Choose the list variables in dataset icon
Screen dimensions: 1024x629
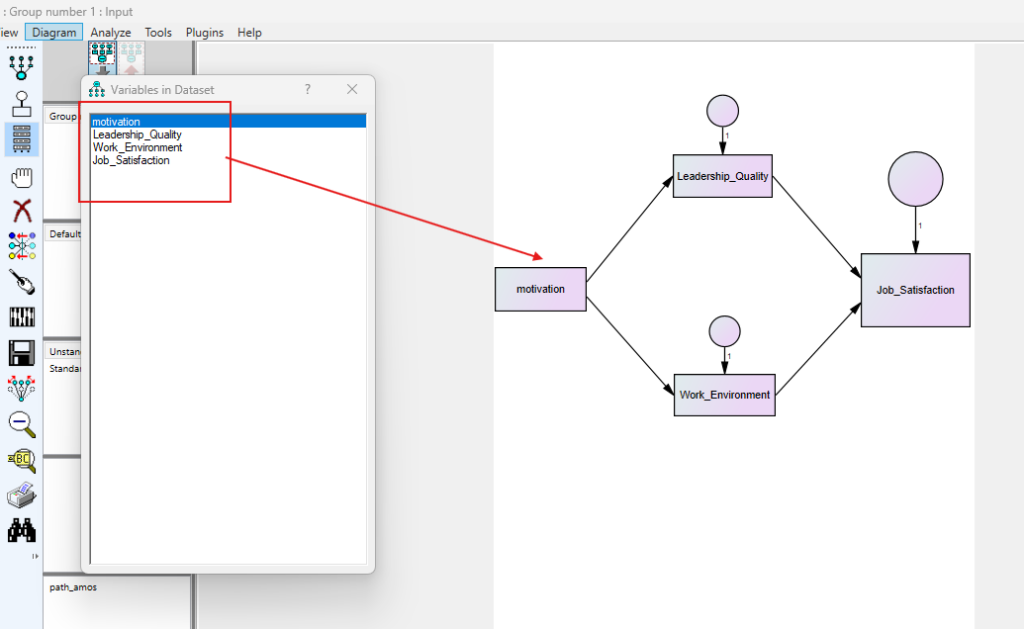pyautogui.click(x=21, y=140)
